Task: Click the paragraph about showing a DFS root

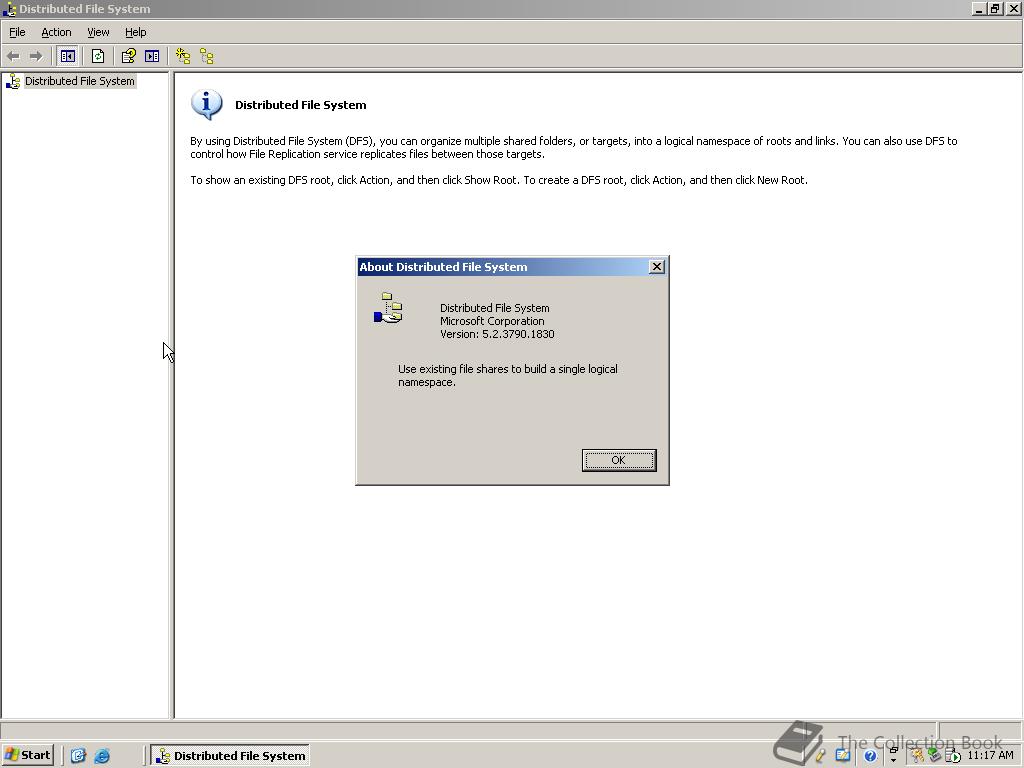Action: (499, 180)
